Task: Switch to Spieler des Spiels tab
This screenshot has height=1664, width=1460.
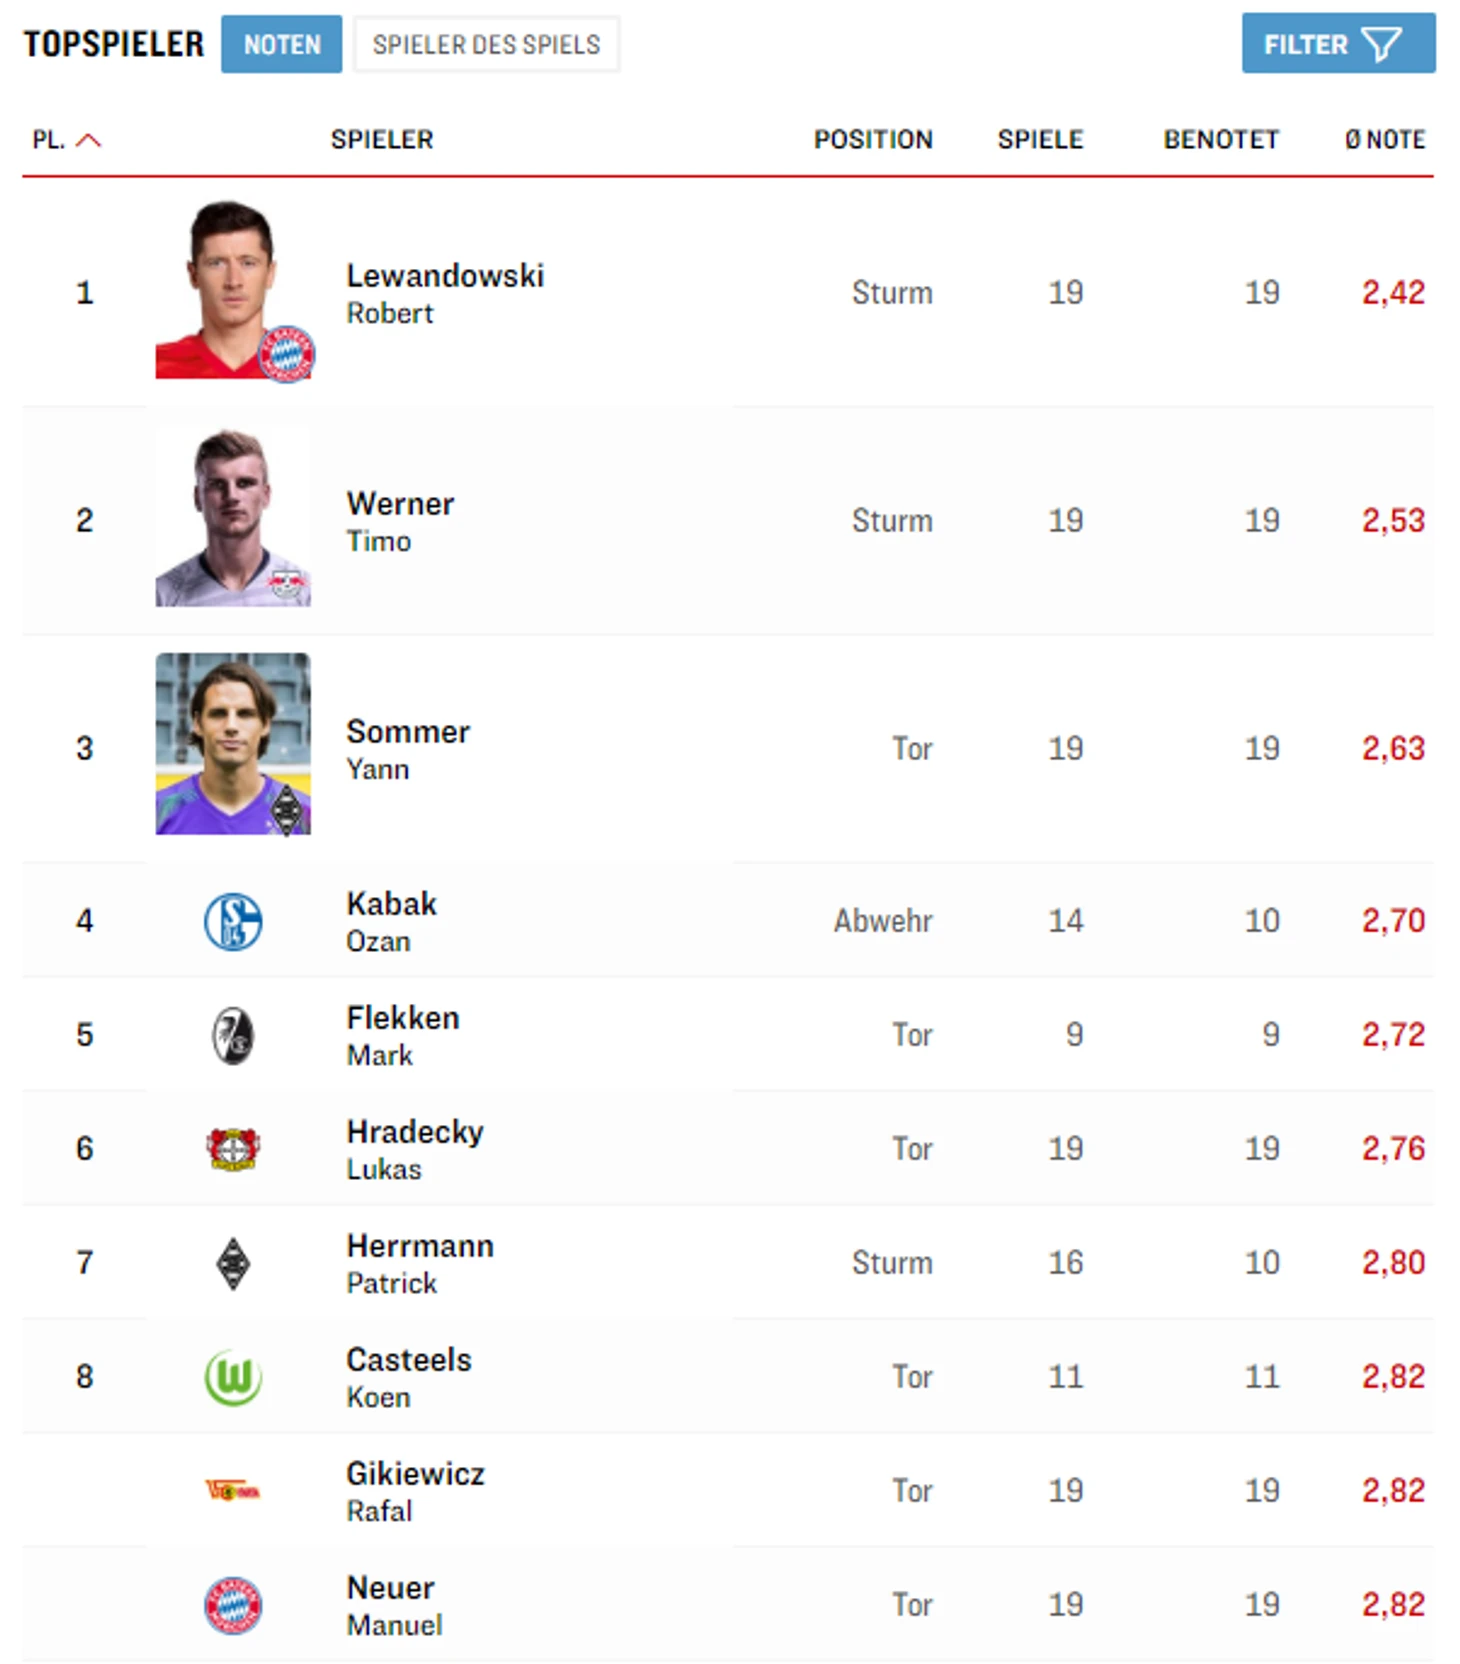Action: (x=487, y=44)
